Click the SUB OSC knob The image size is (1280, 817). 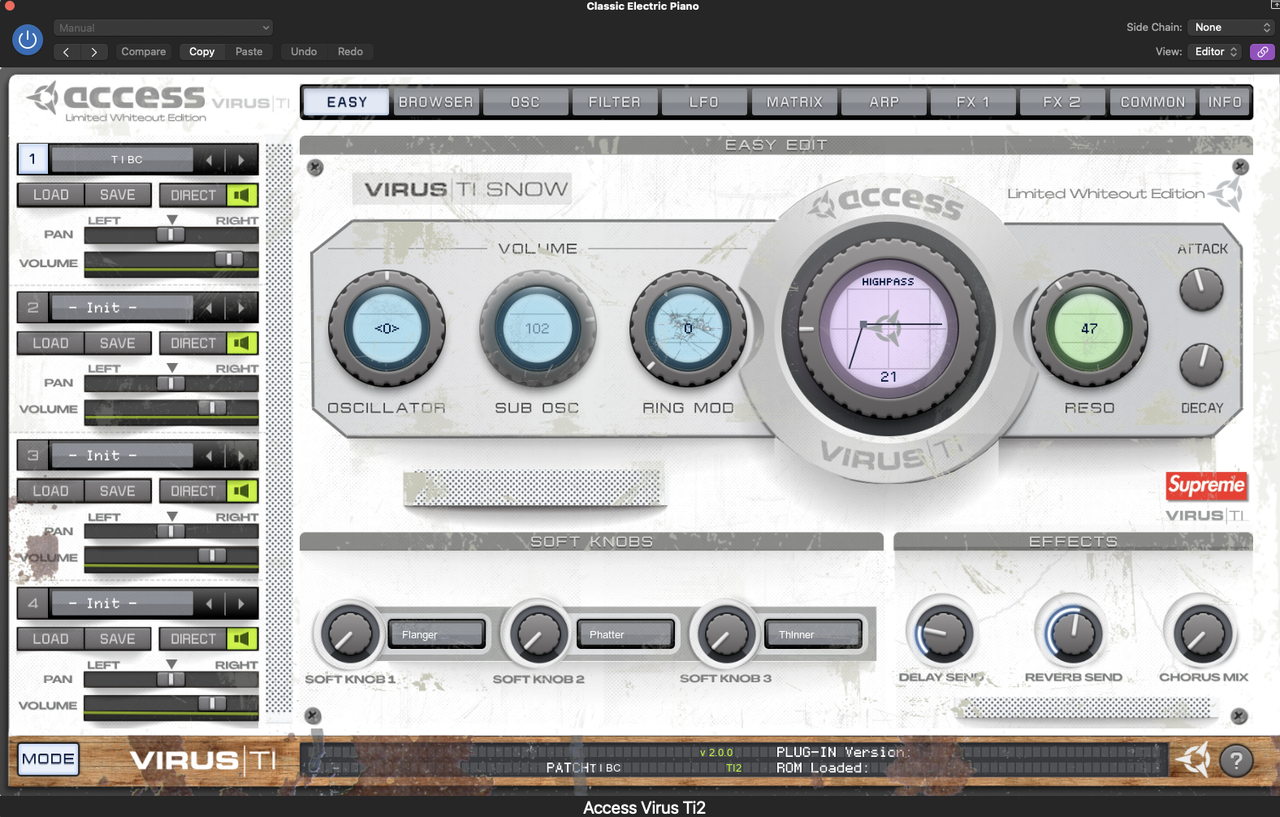(x=537, y=328)
